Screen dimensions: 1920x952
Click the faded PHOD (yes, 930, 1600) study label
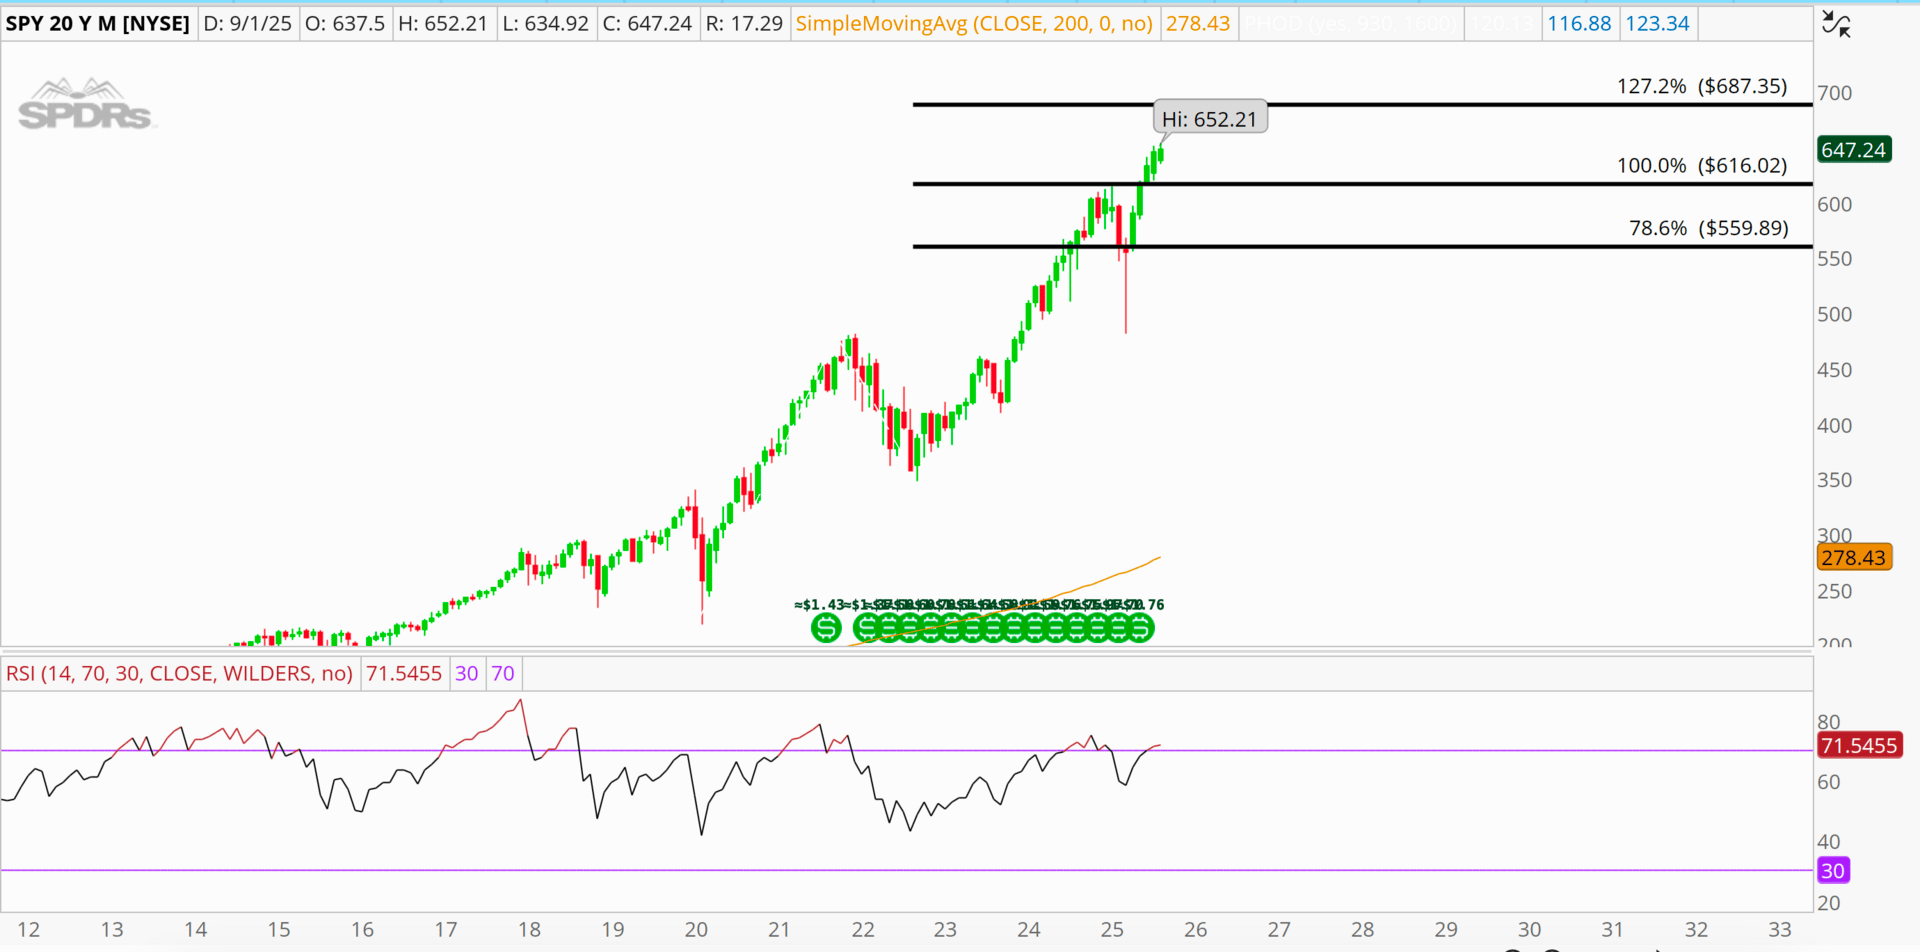pos(1350,23)
